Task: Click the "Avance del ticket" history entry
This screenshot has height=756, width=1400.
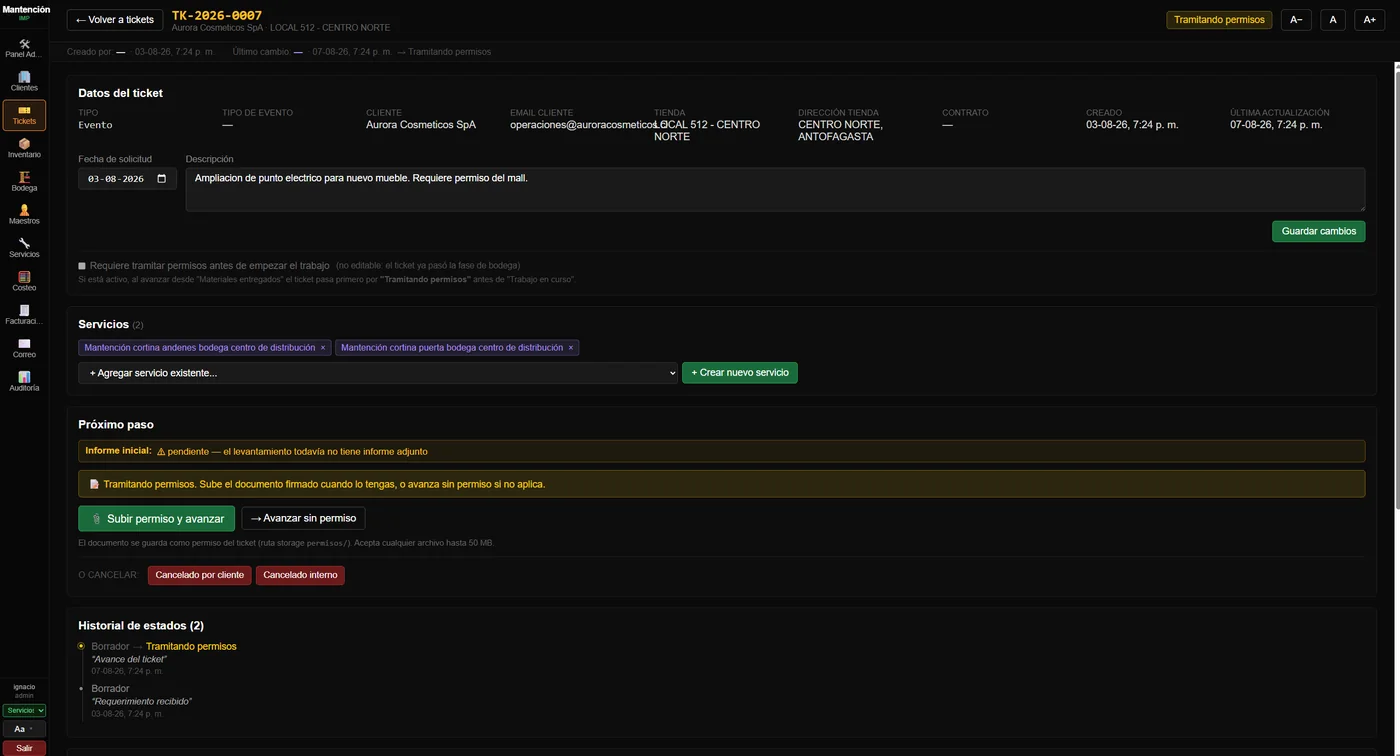Action: [x=129, y=659]
